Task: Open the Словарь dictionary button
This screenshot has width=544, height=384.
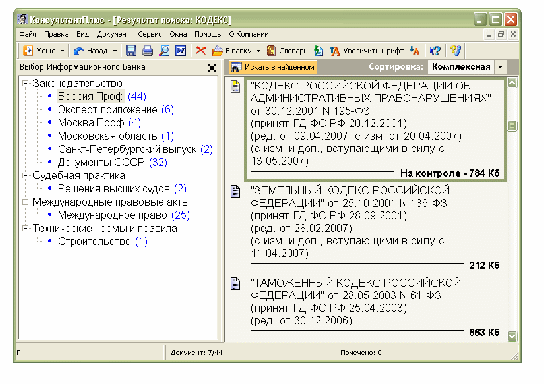Action: [287, 51]
